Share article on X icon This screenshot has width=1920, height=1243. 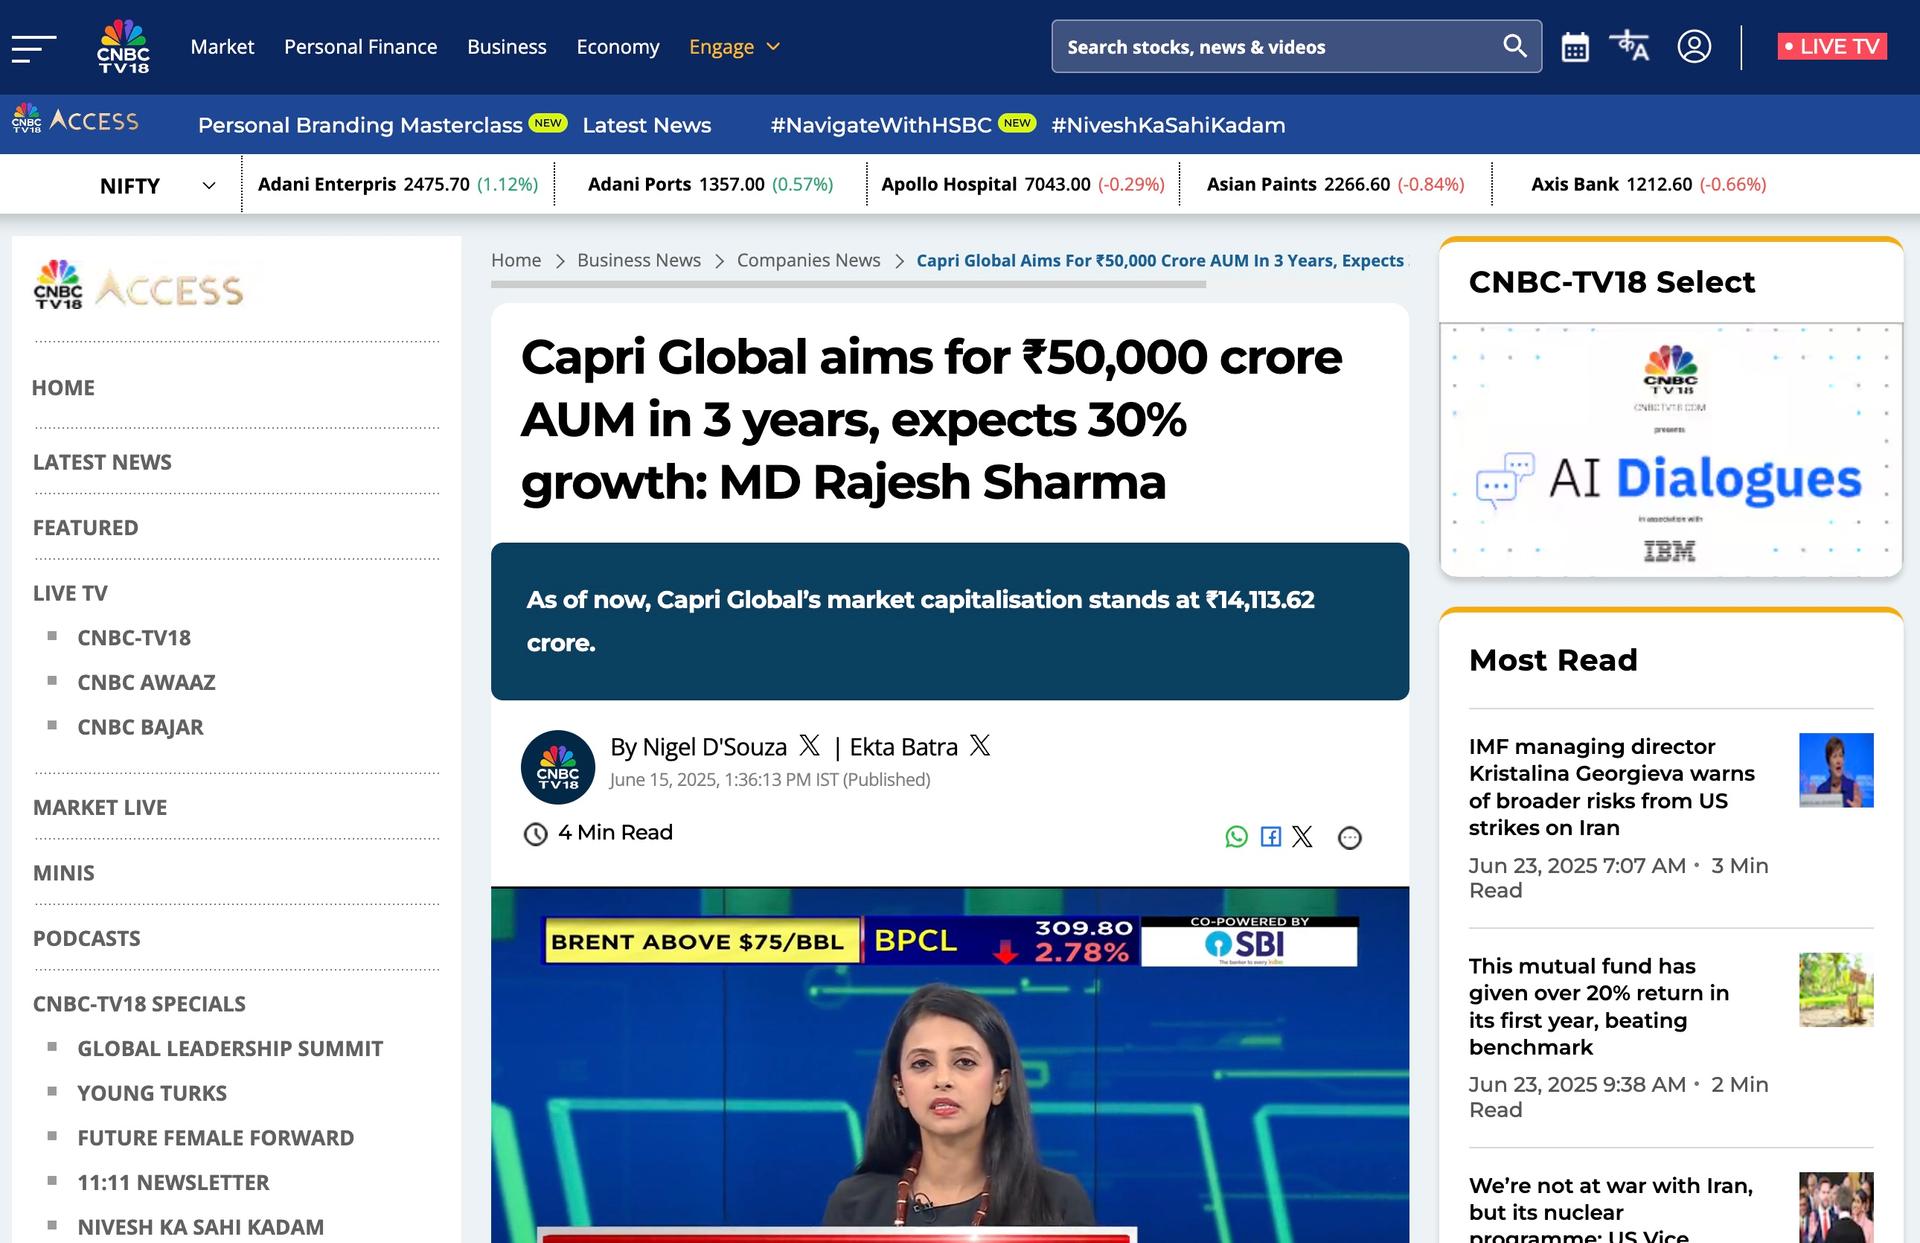[1302, 837]
